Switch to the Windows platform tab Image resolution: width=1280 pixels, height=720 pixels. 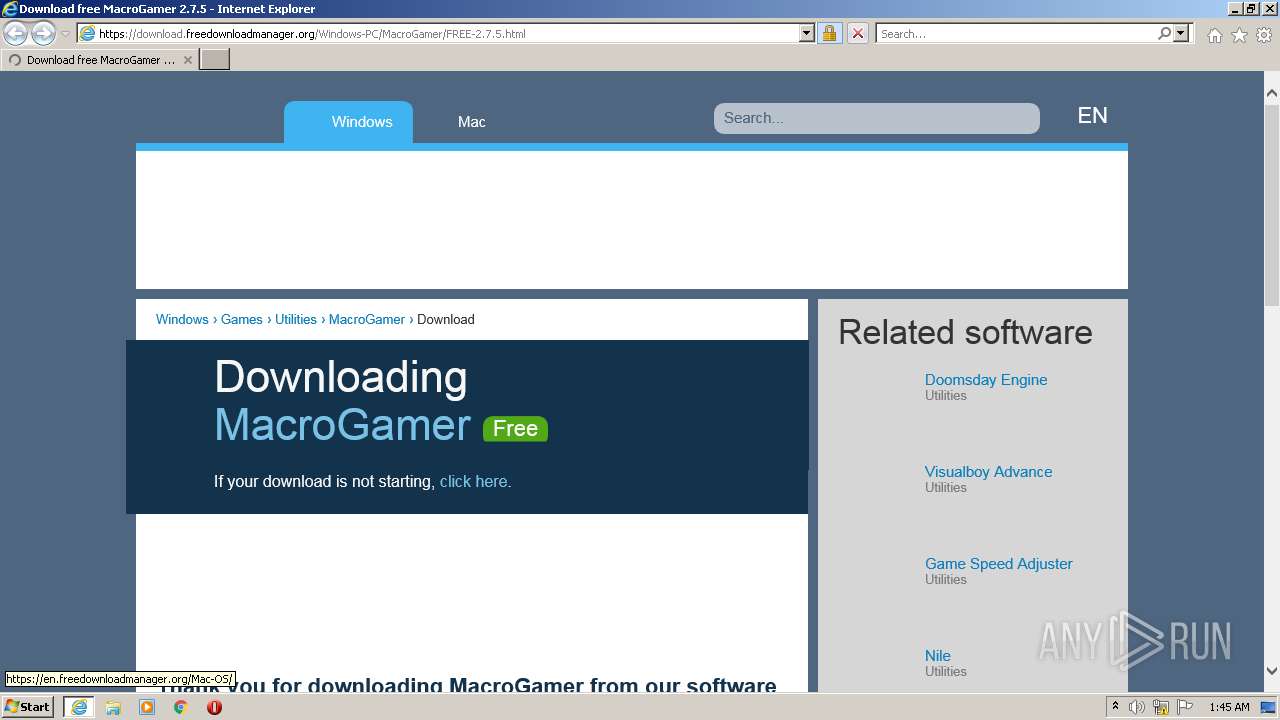(348, 122)
